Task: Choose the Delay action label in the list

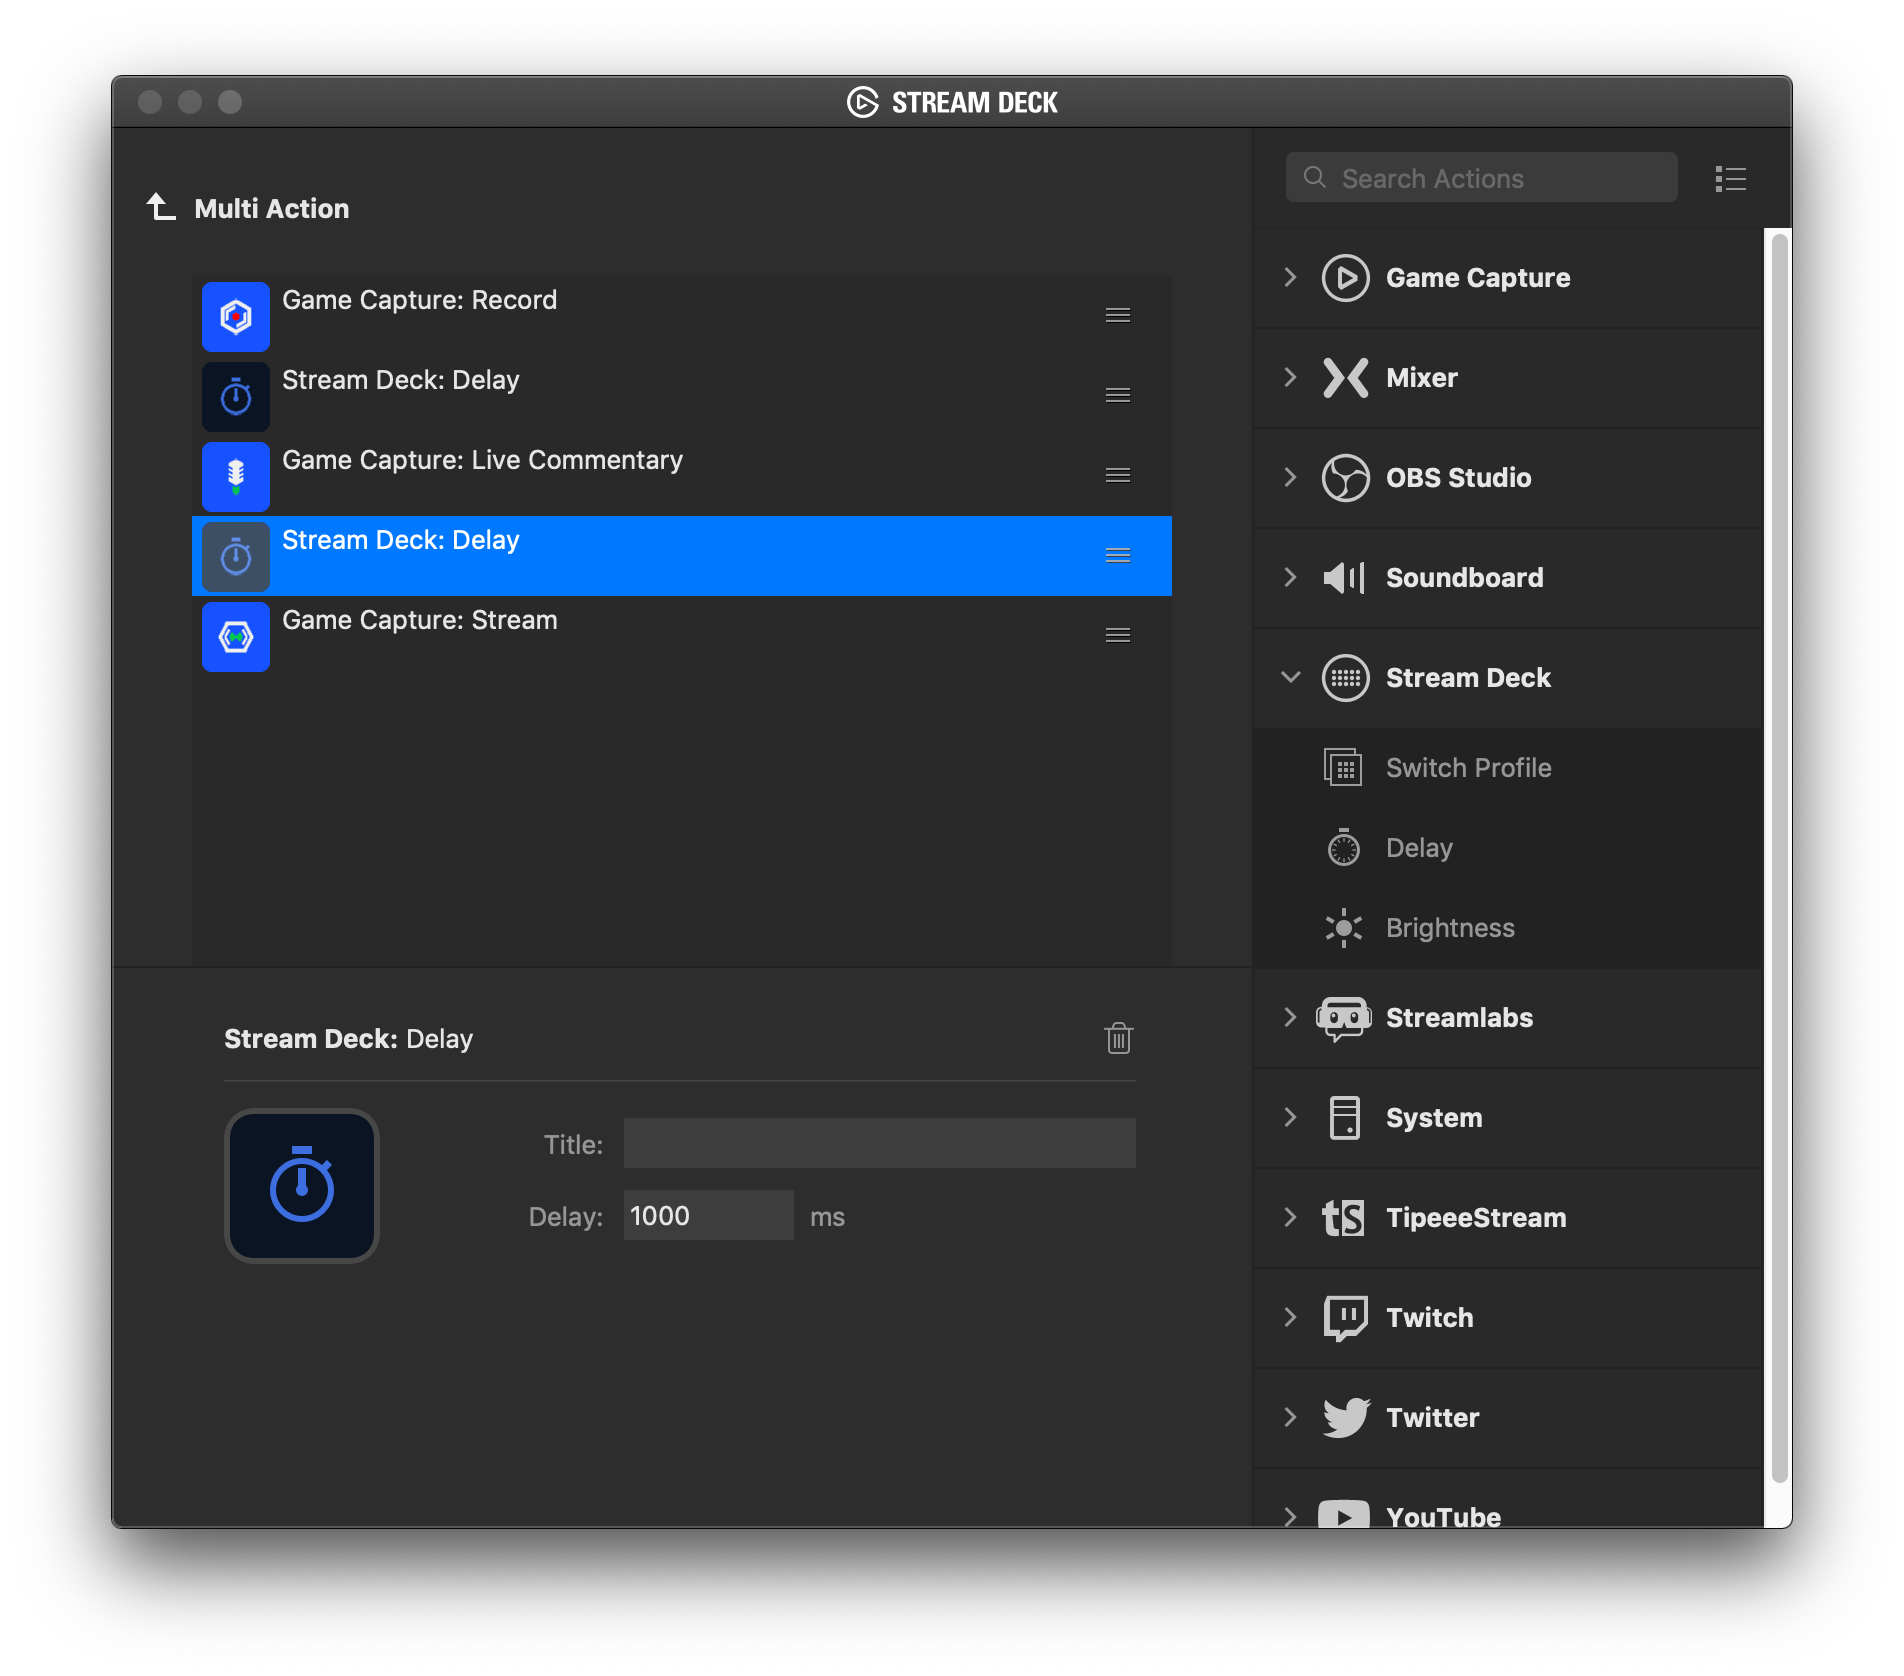Action: tap(1419, 848)
